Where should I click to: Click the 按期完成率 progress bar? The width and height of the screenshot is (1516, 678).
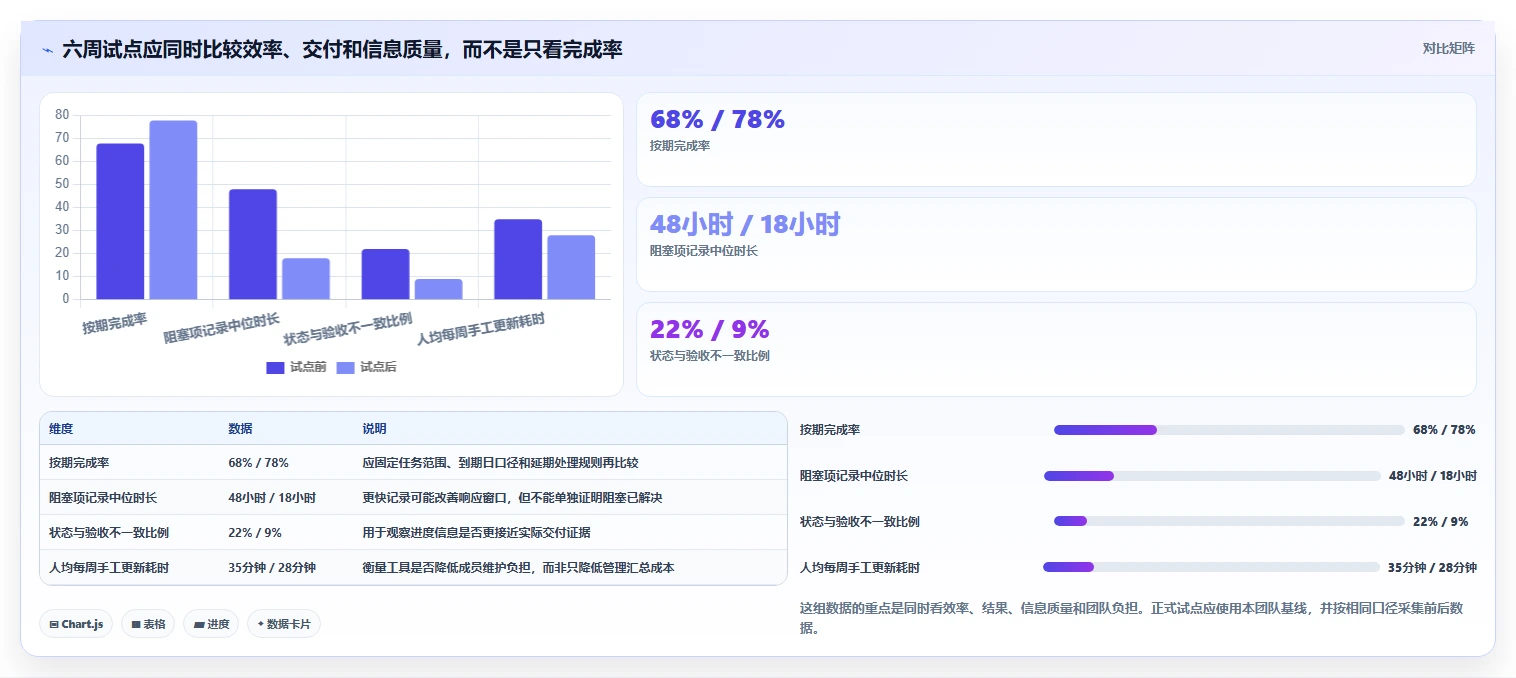point(1229,430)
